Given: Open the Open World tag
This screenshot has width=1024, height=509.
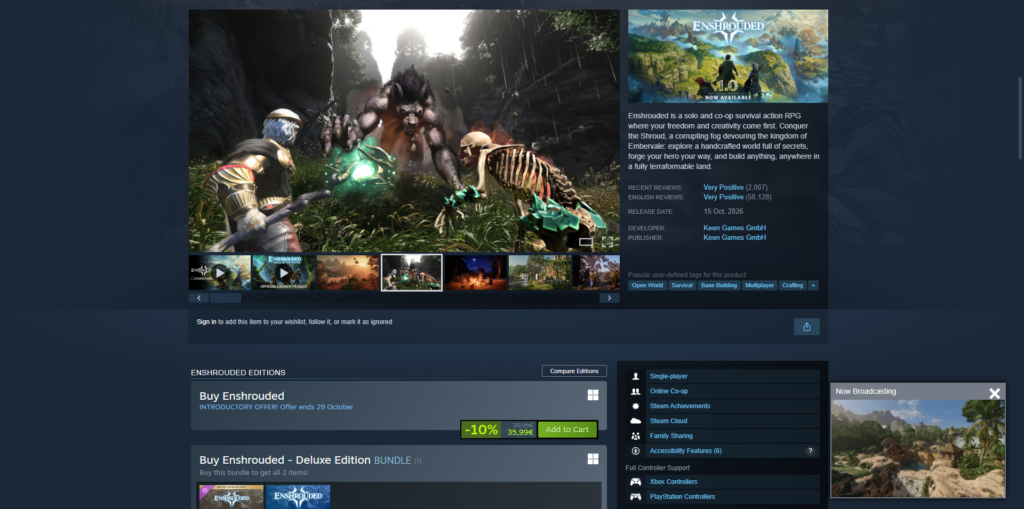Looking at the screenshot, I should pos(647,286).
